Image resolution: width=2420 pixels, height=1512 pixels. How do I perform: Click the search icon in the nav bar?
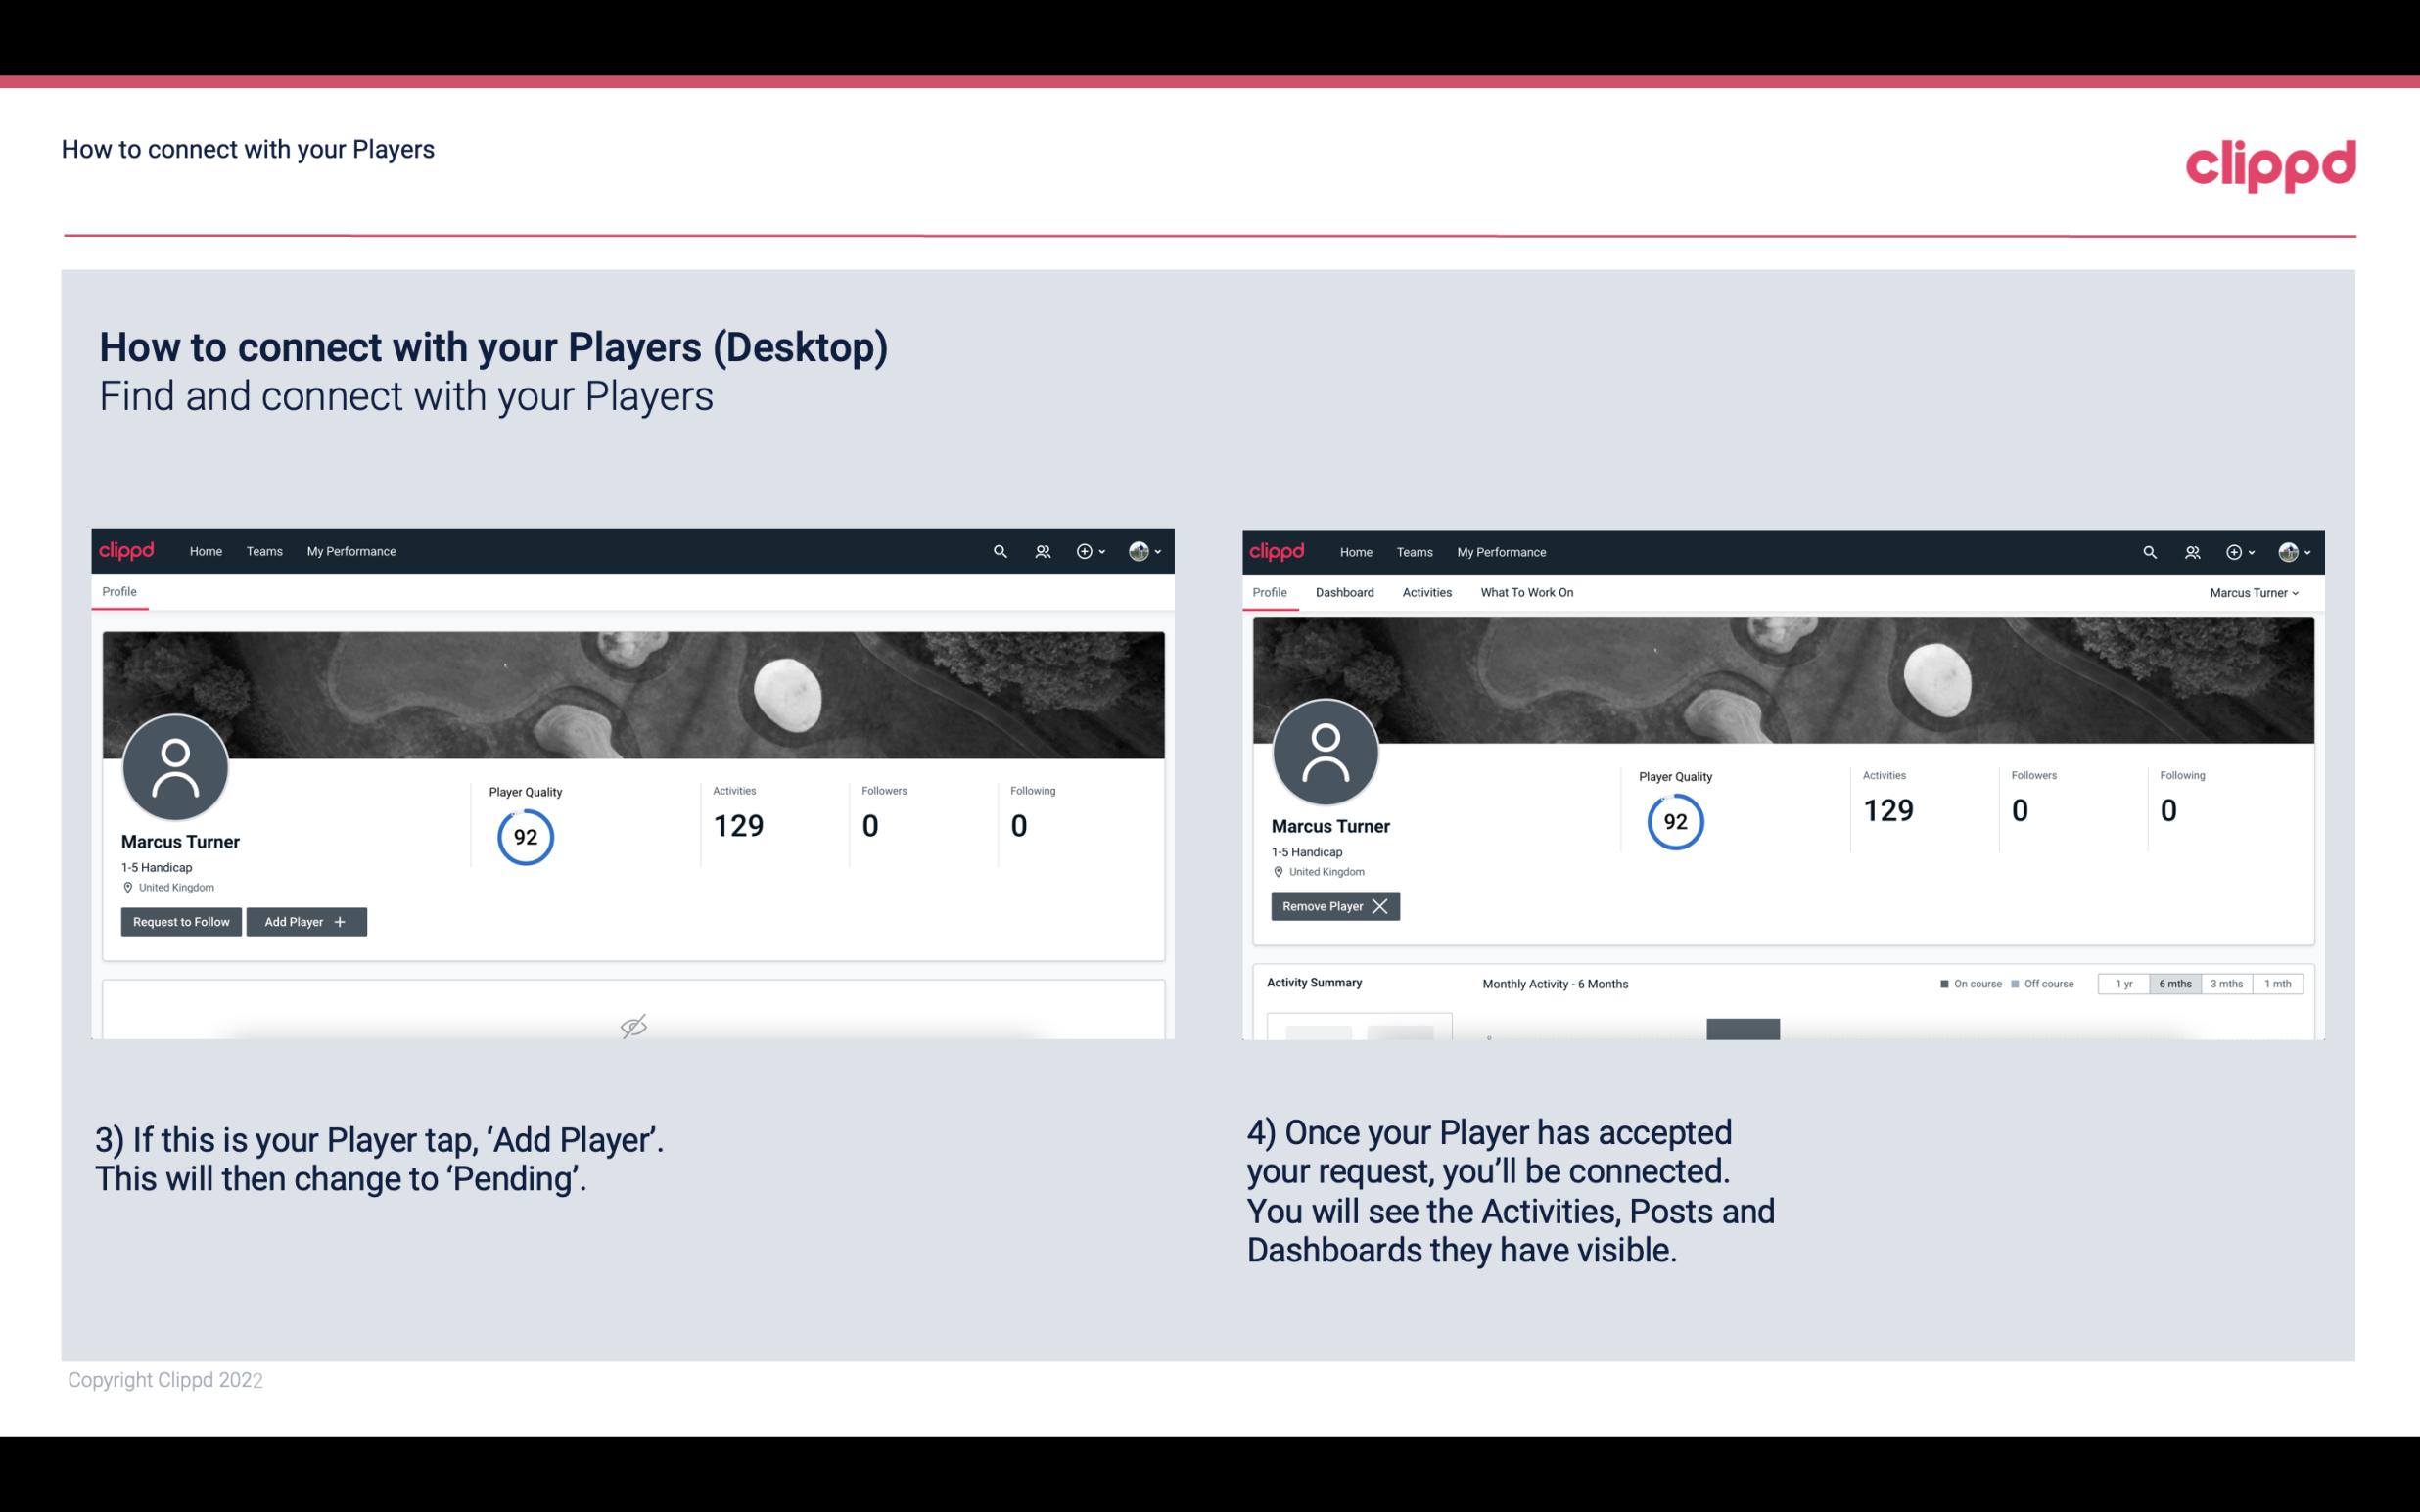[999, 552]
